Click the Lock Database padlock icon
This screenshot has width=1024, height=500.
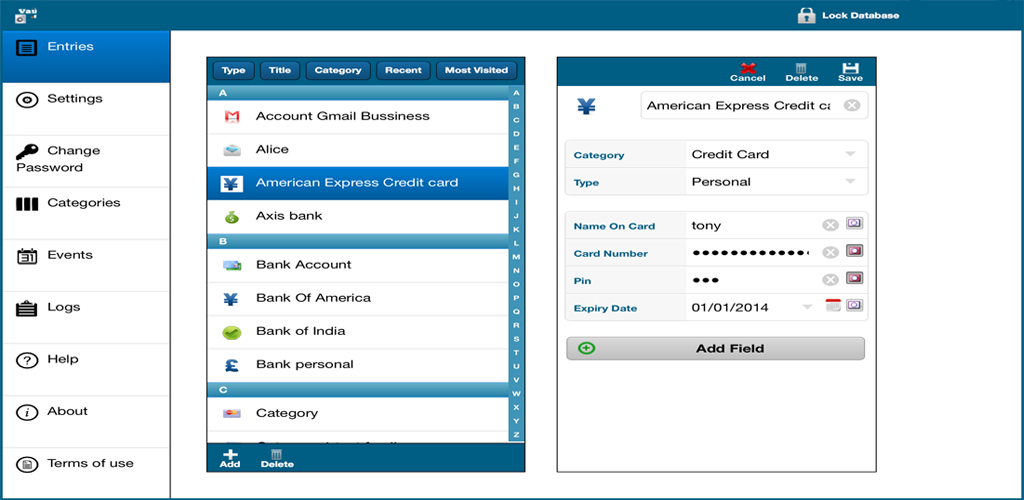coord(807,15)
